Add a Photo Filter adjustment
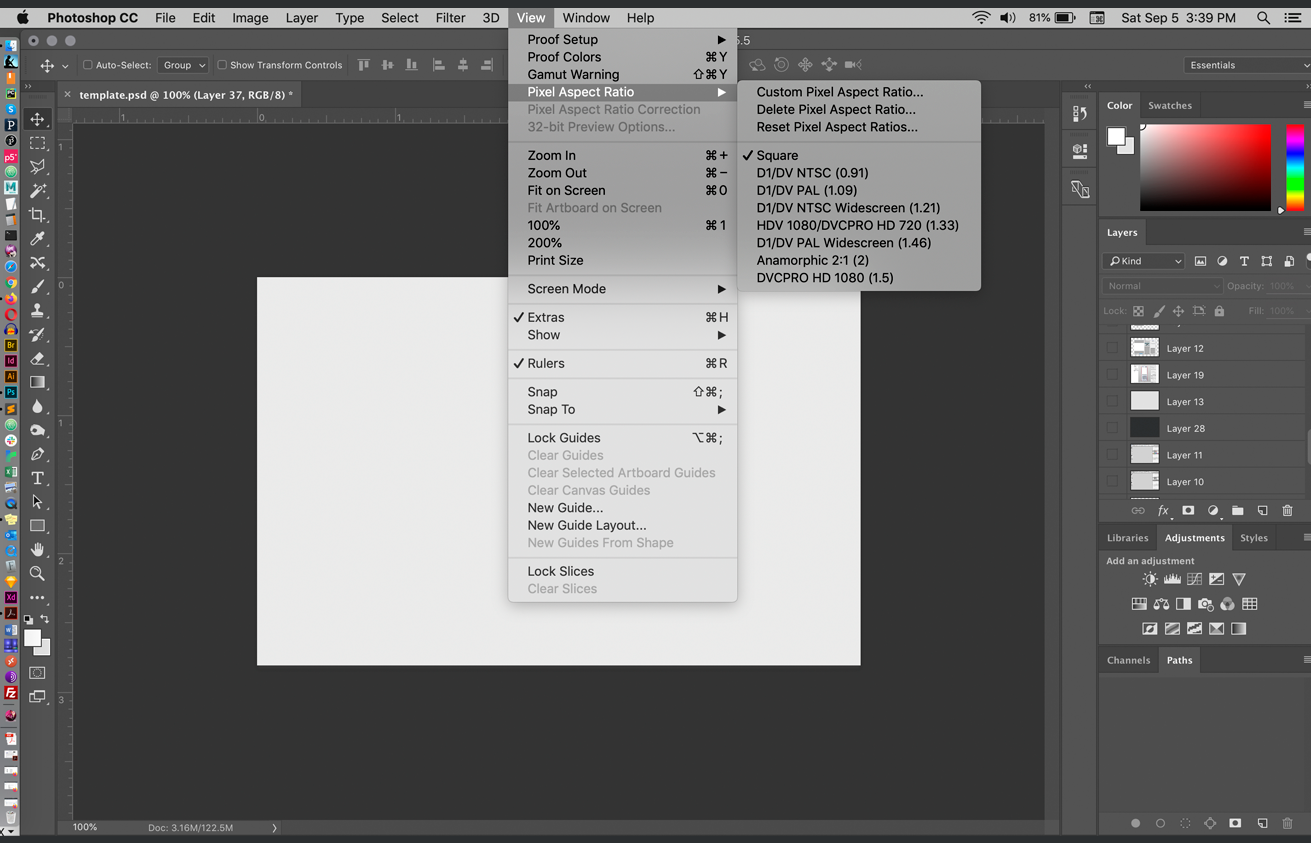Screen dimensions: 1311x843 point(1205,604)
